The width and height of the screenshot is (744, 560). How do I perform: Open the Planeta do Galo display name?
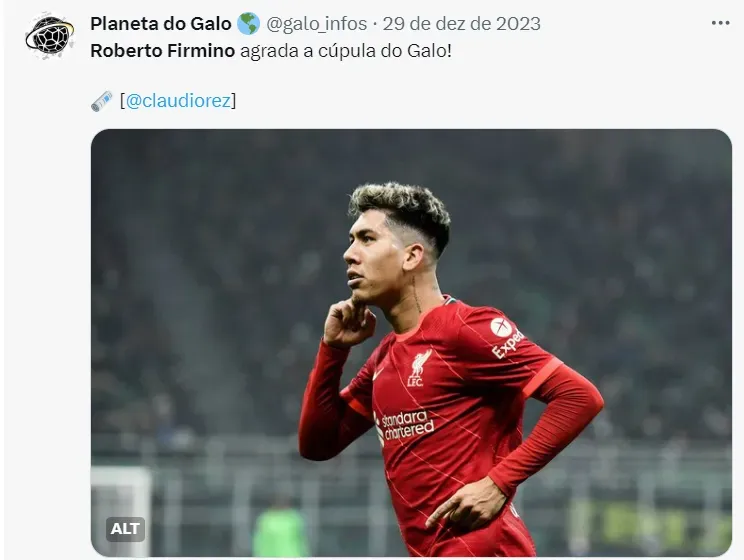coord(161,24)
